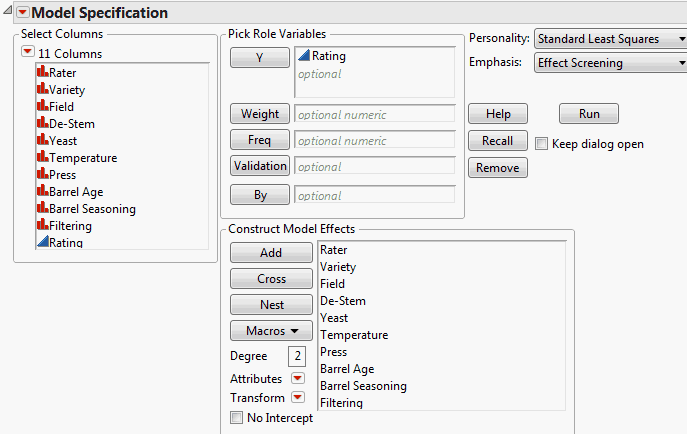Click the Weight optional numeric field
This screenshot has height=434, width=687.
tap(374, 114)
